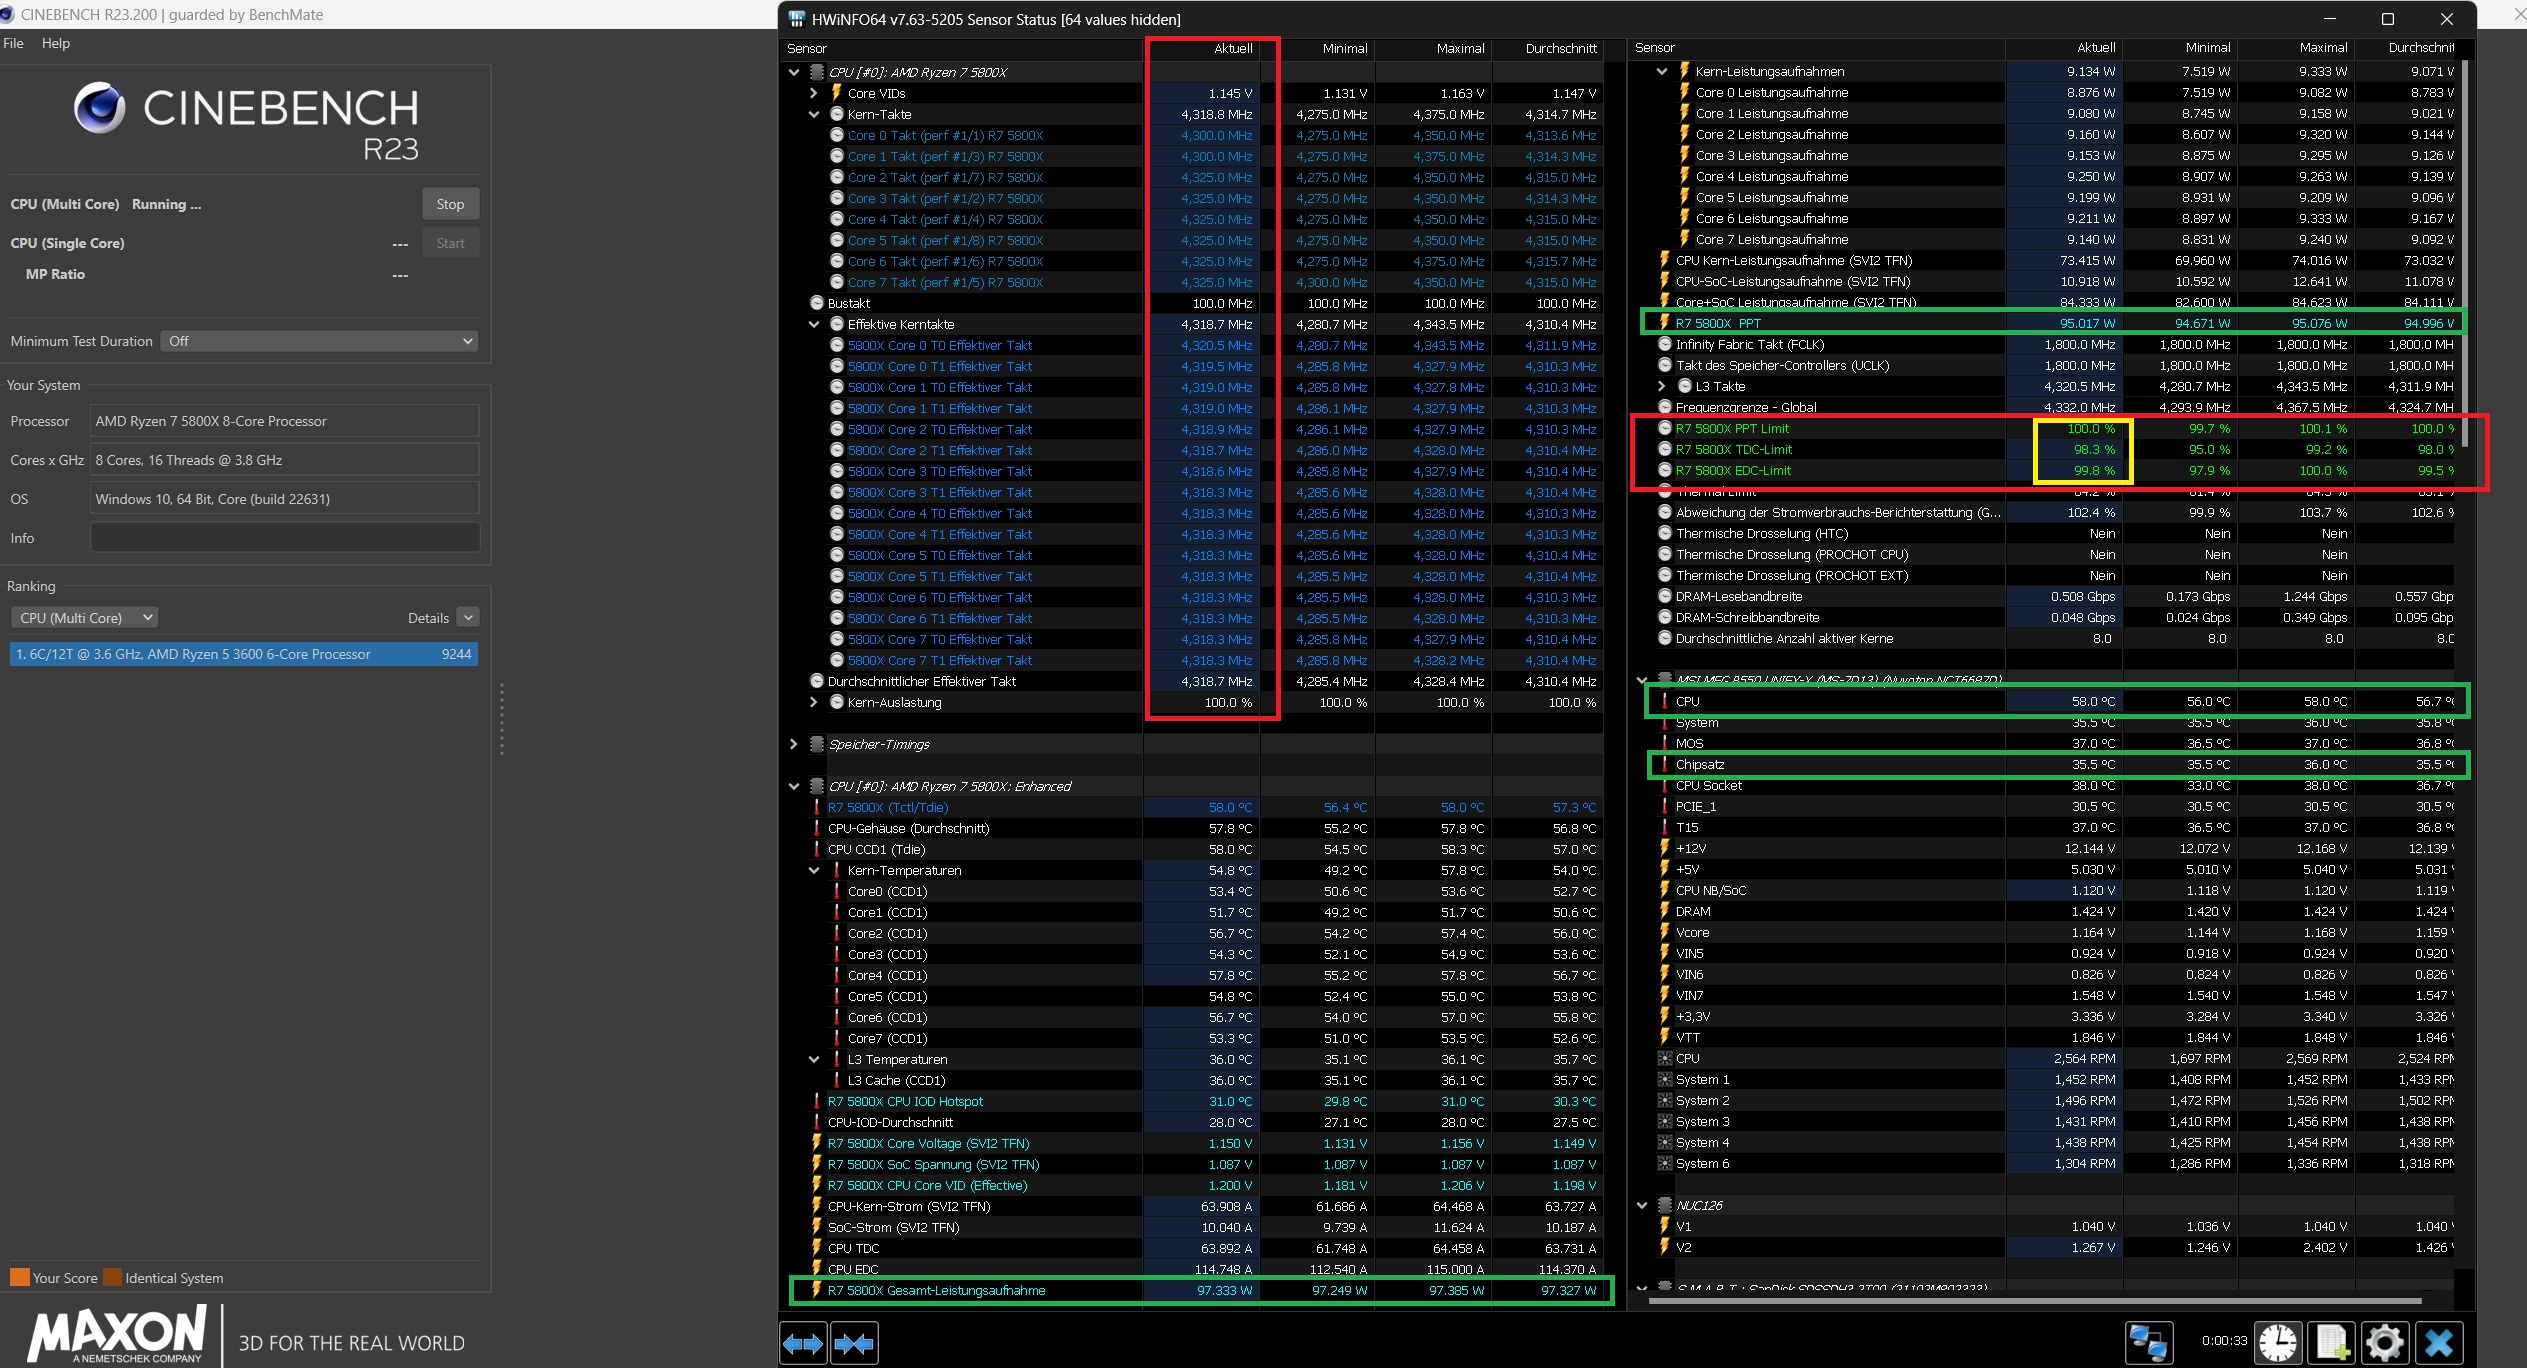Open the Details dropdown arrow in Ranking

click(x=468, y=618)
